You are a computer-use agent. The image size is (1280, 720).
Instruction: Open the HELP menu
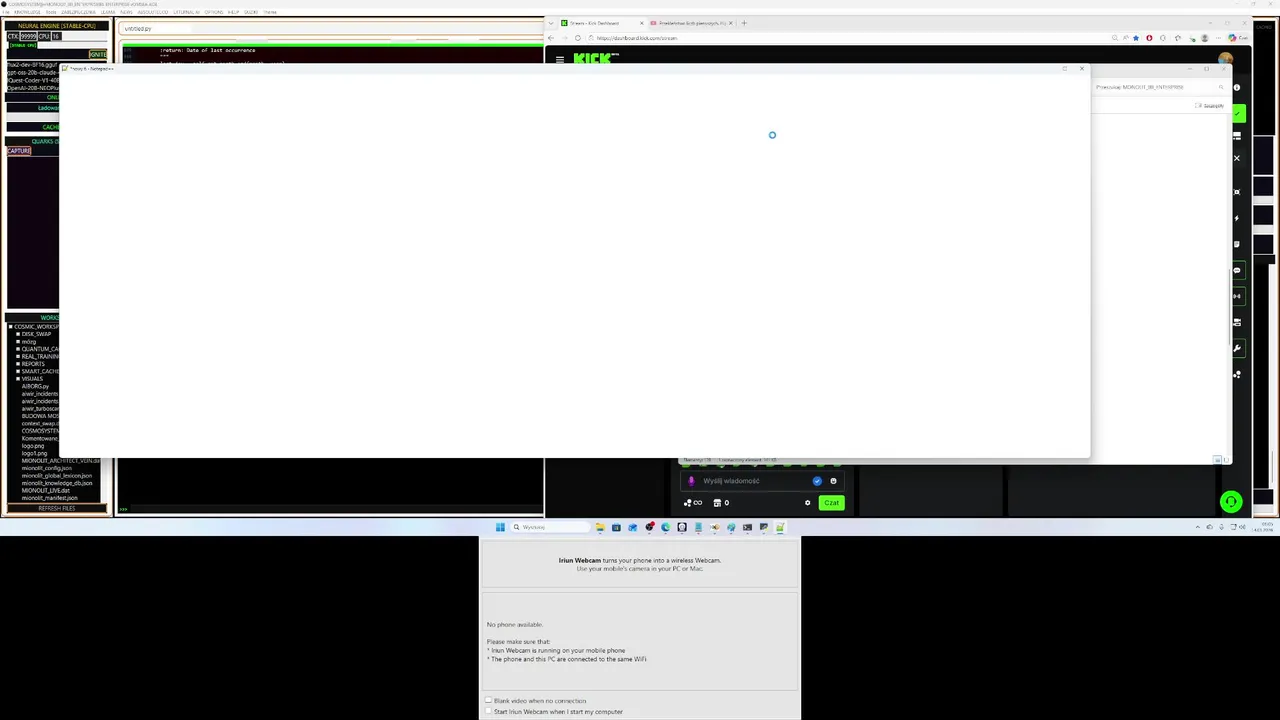233,12
